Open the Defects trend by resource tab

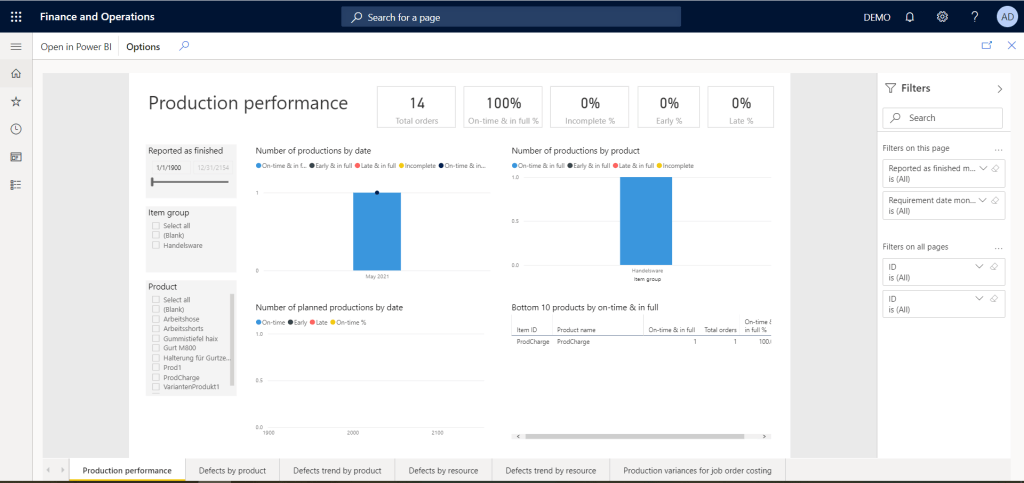(x=550, y=470)
